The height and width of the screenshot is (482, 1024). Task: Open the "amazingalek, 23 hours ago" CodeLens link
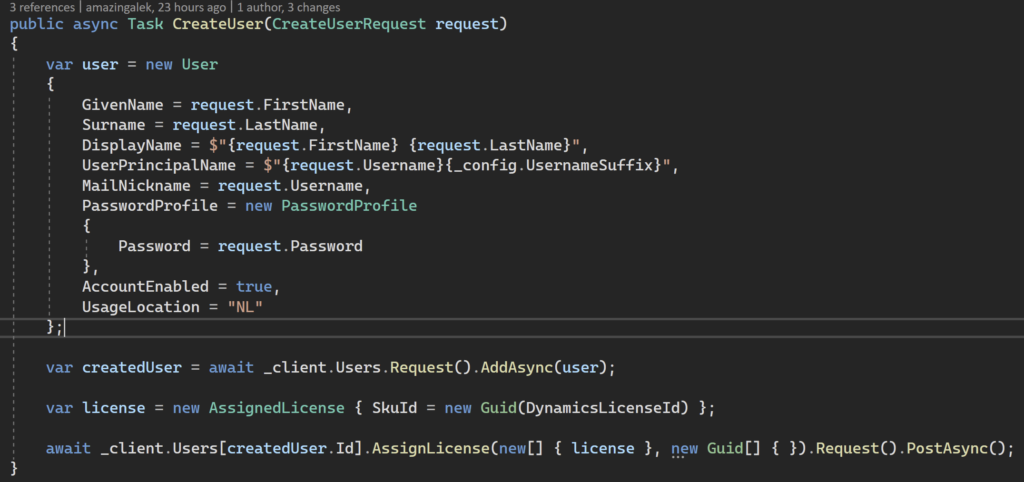tap(156, 8)
